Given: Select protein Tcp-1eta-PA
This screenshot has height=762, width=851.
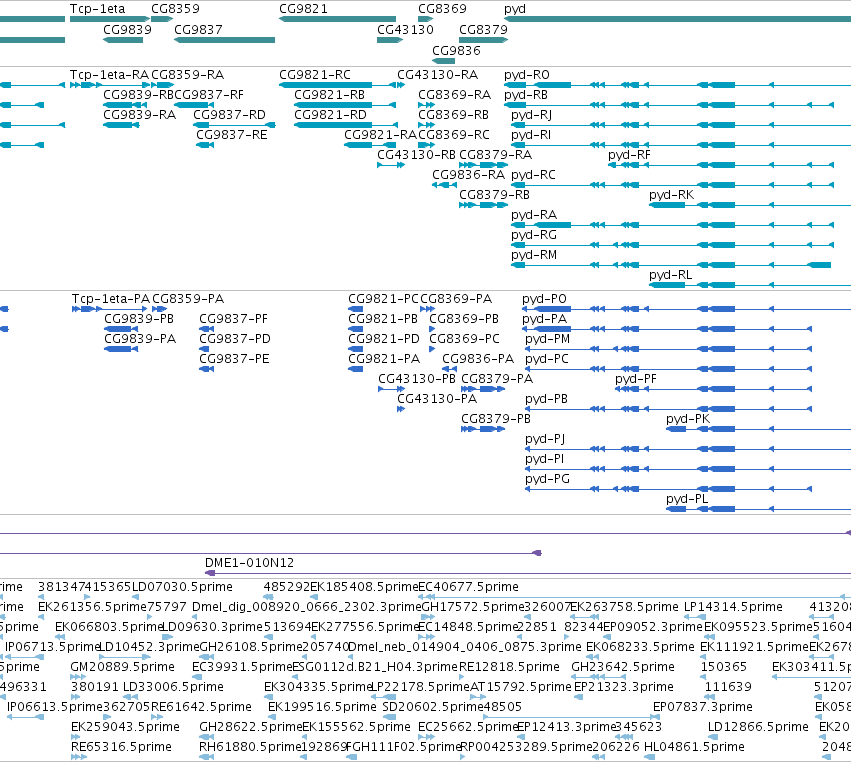Looking at the screenshot, I should (x=111, y=299).
